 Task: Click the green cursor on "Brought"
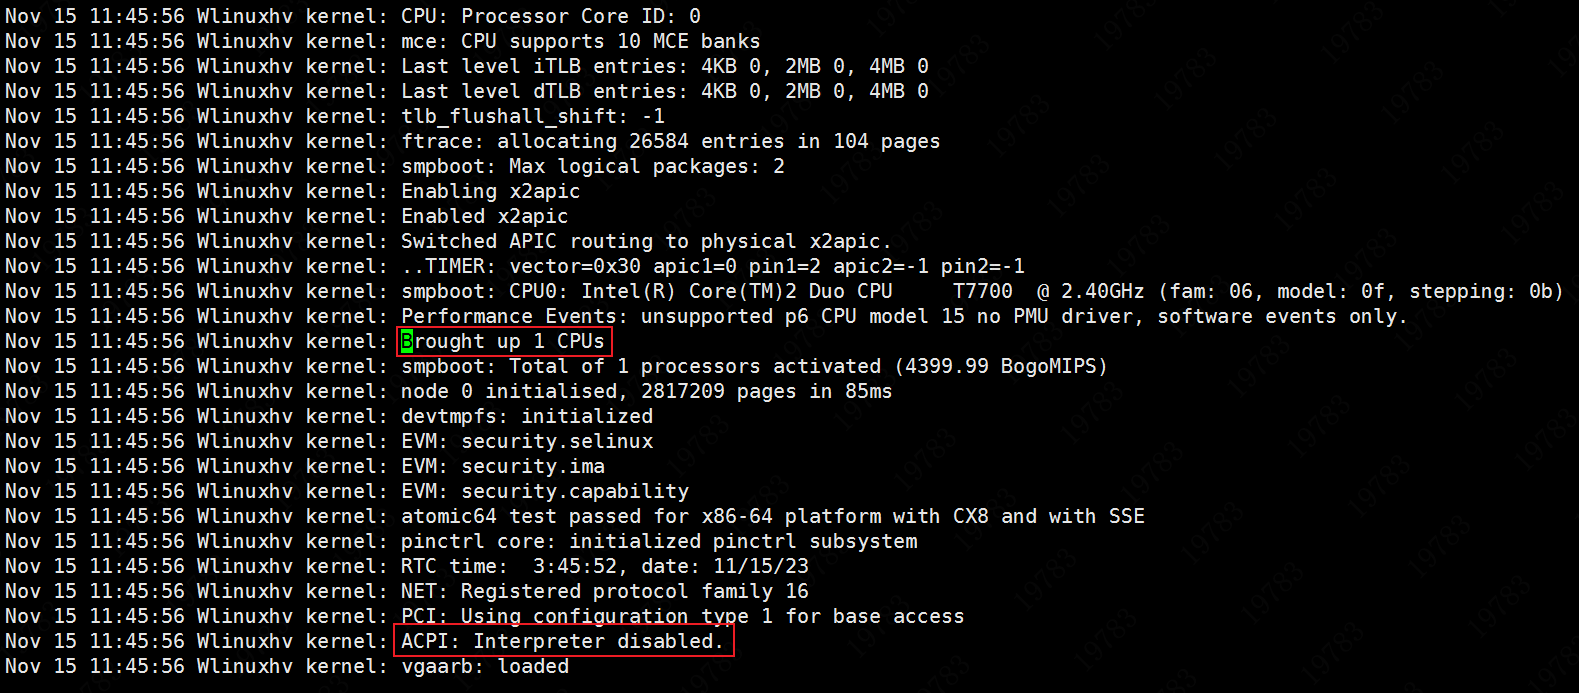tap(407, 341)
